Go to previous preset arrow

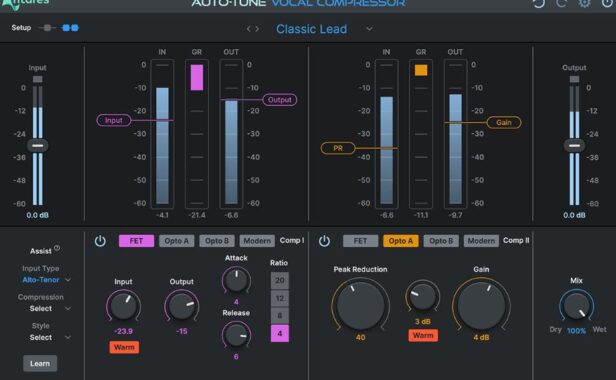(248, 29)
